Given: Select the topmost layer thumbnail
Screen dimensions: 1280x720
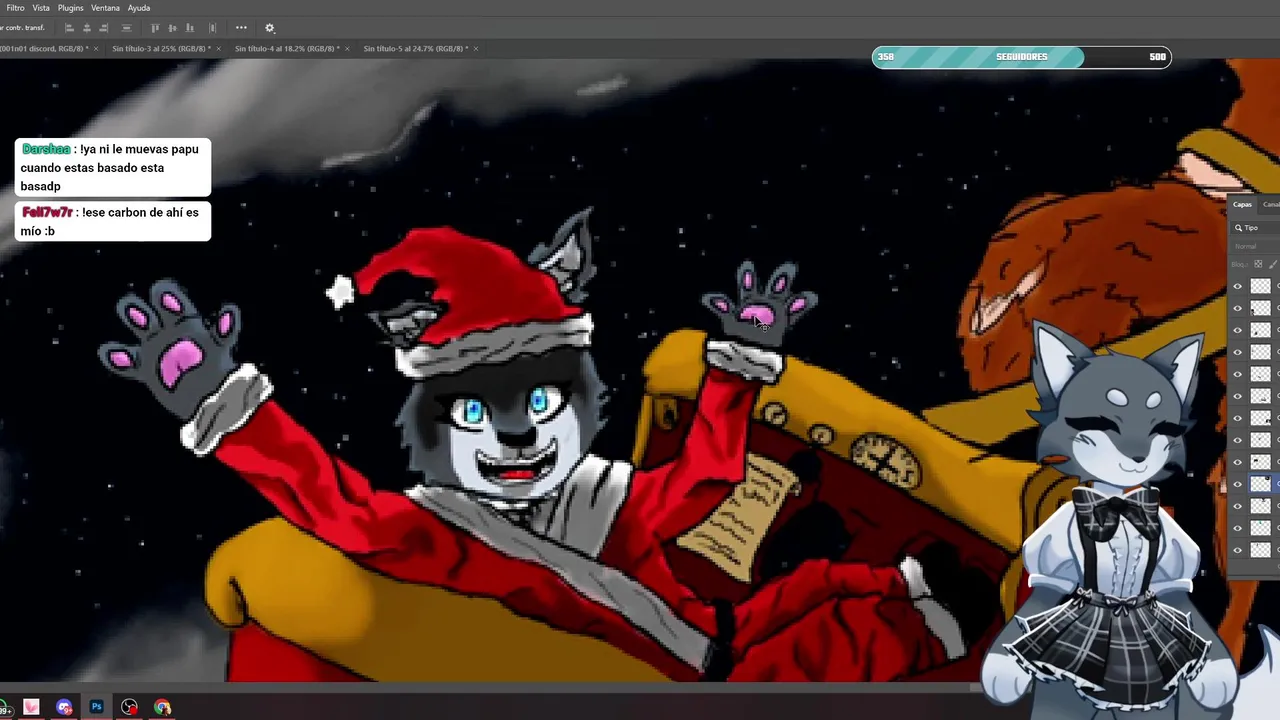Looking at the screenshot, I should [x=1261, y=286].
